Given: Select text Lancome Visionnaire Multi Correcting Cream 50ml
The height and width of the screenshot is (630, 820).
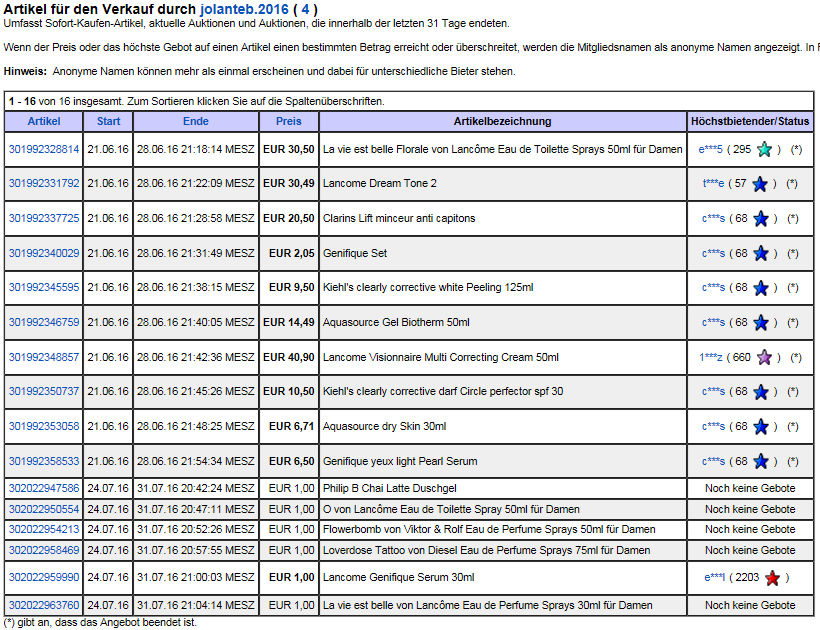Looking at the screenshot, I should point(441,358).
